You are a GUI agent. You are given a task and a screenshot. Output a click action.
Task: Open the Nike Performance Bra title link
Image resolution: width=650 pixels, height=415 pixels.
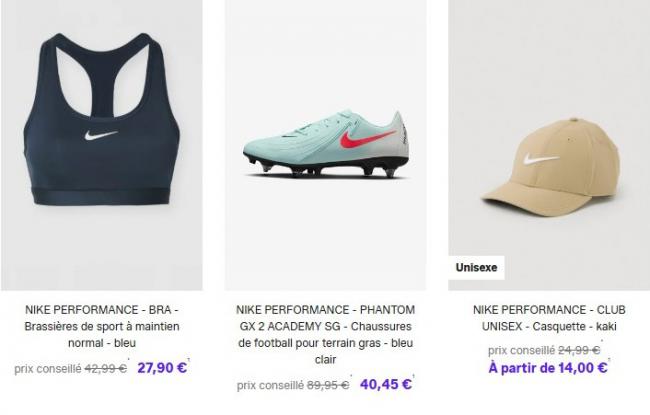(x=101, y=327)
